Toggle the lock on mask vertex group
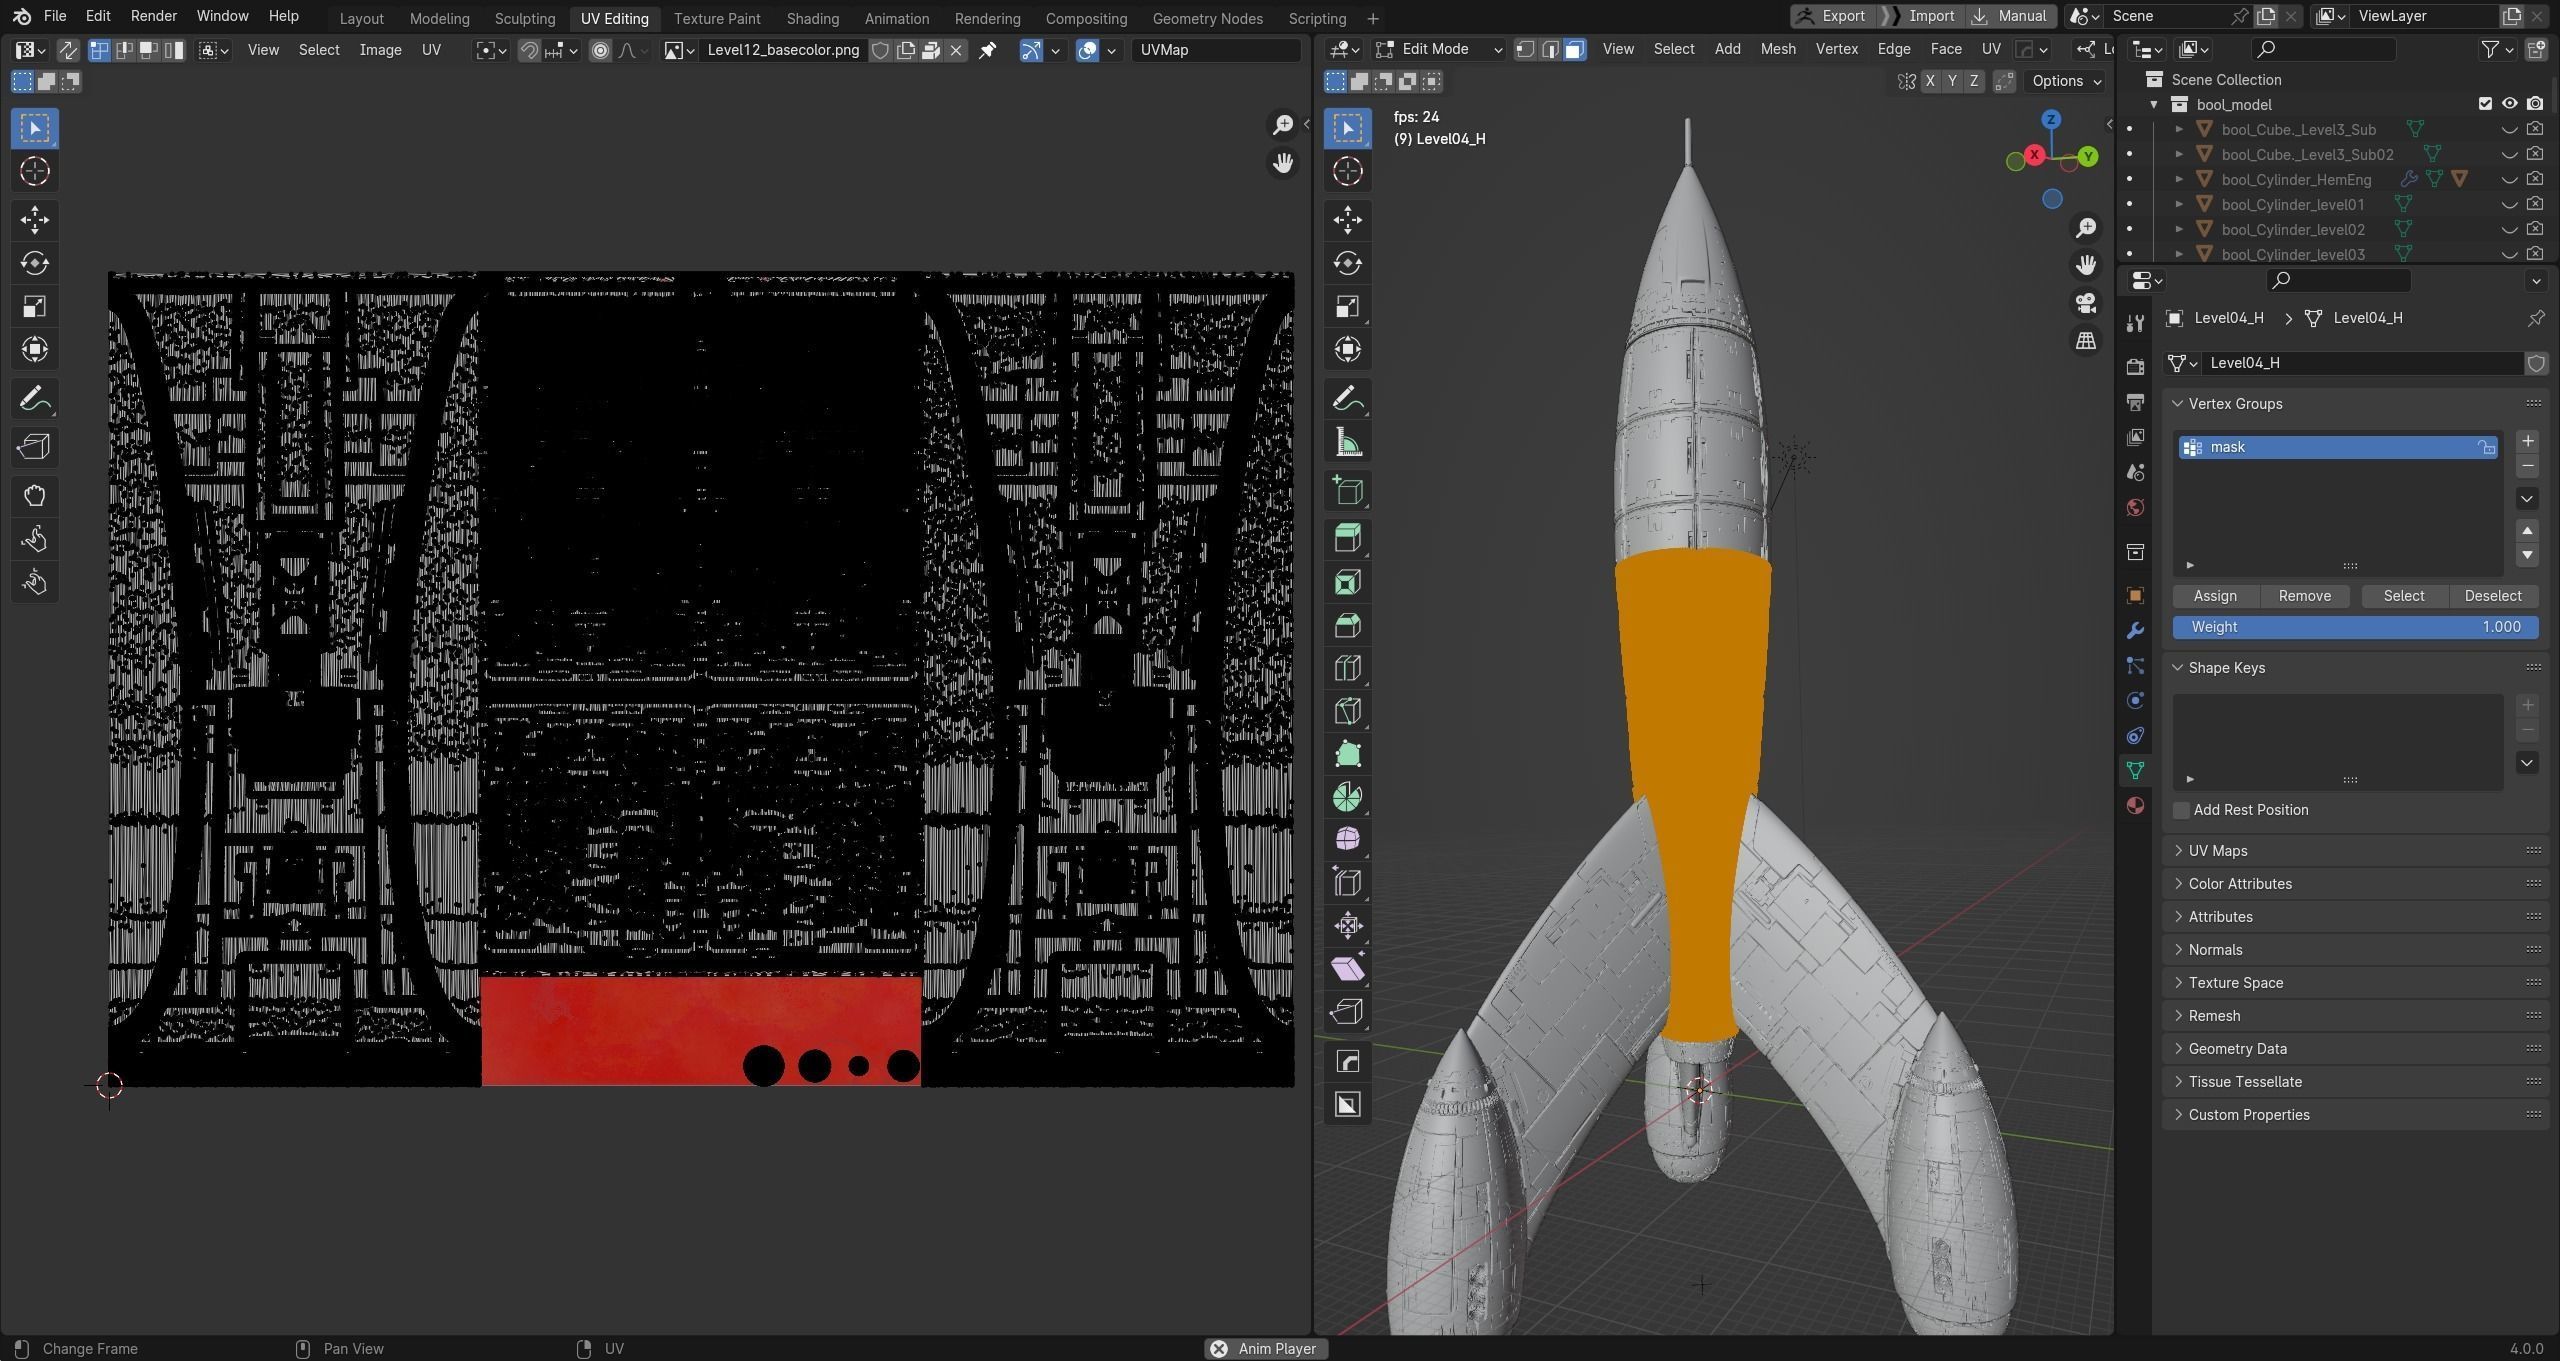The image size is (2560, 1361). click(2486, 447)
